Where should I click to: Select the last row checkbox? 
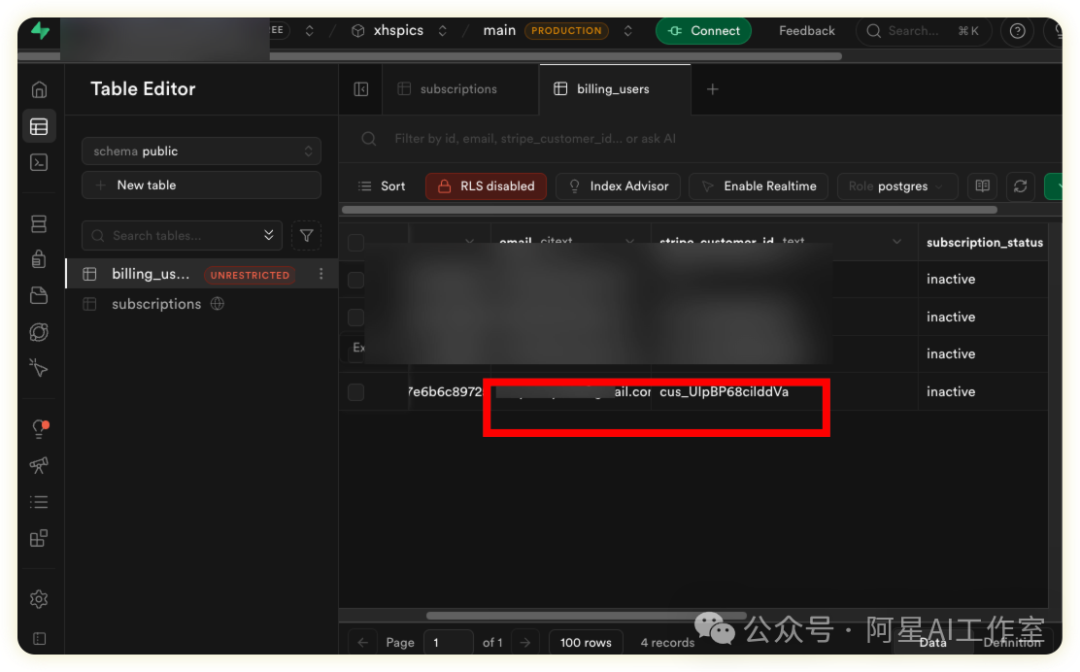(x=356, y=392)
